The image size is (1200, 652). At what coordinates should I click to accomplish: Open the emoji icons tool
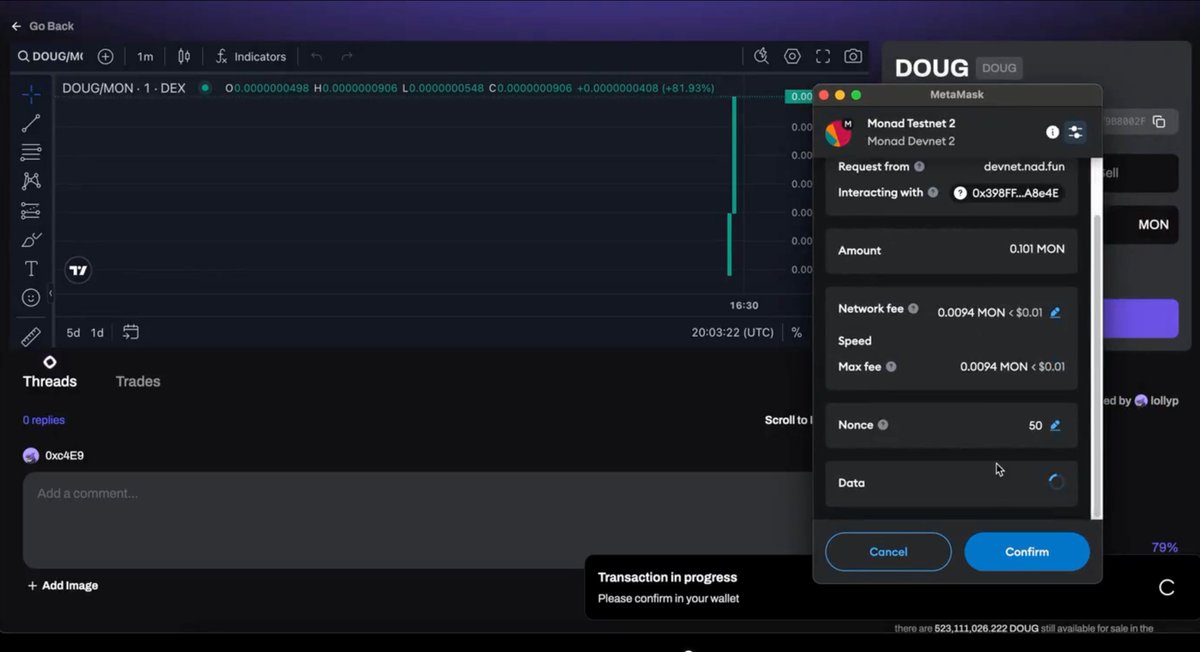[31, 298]
